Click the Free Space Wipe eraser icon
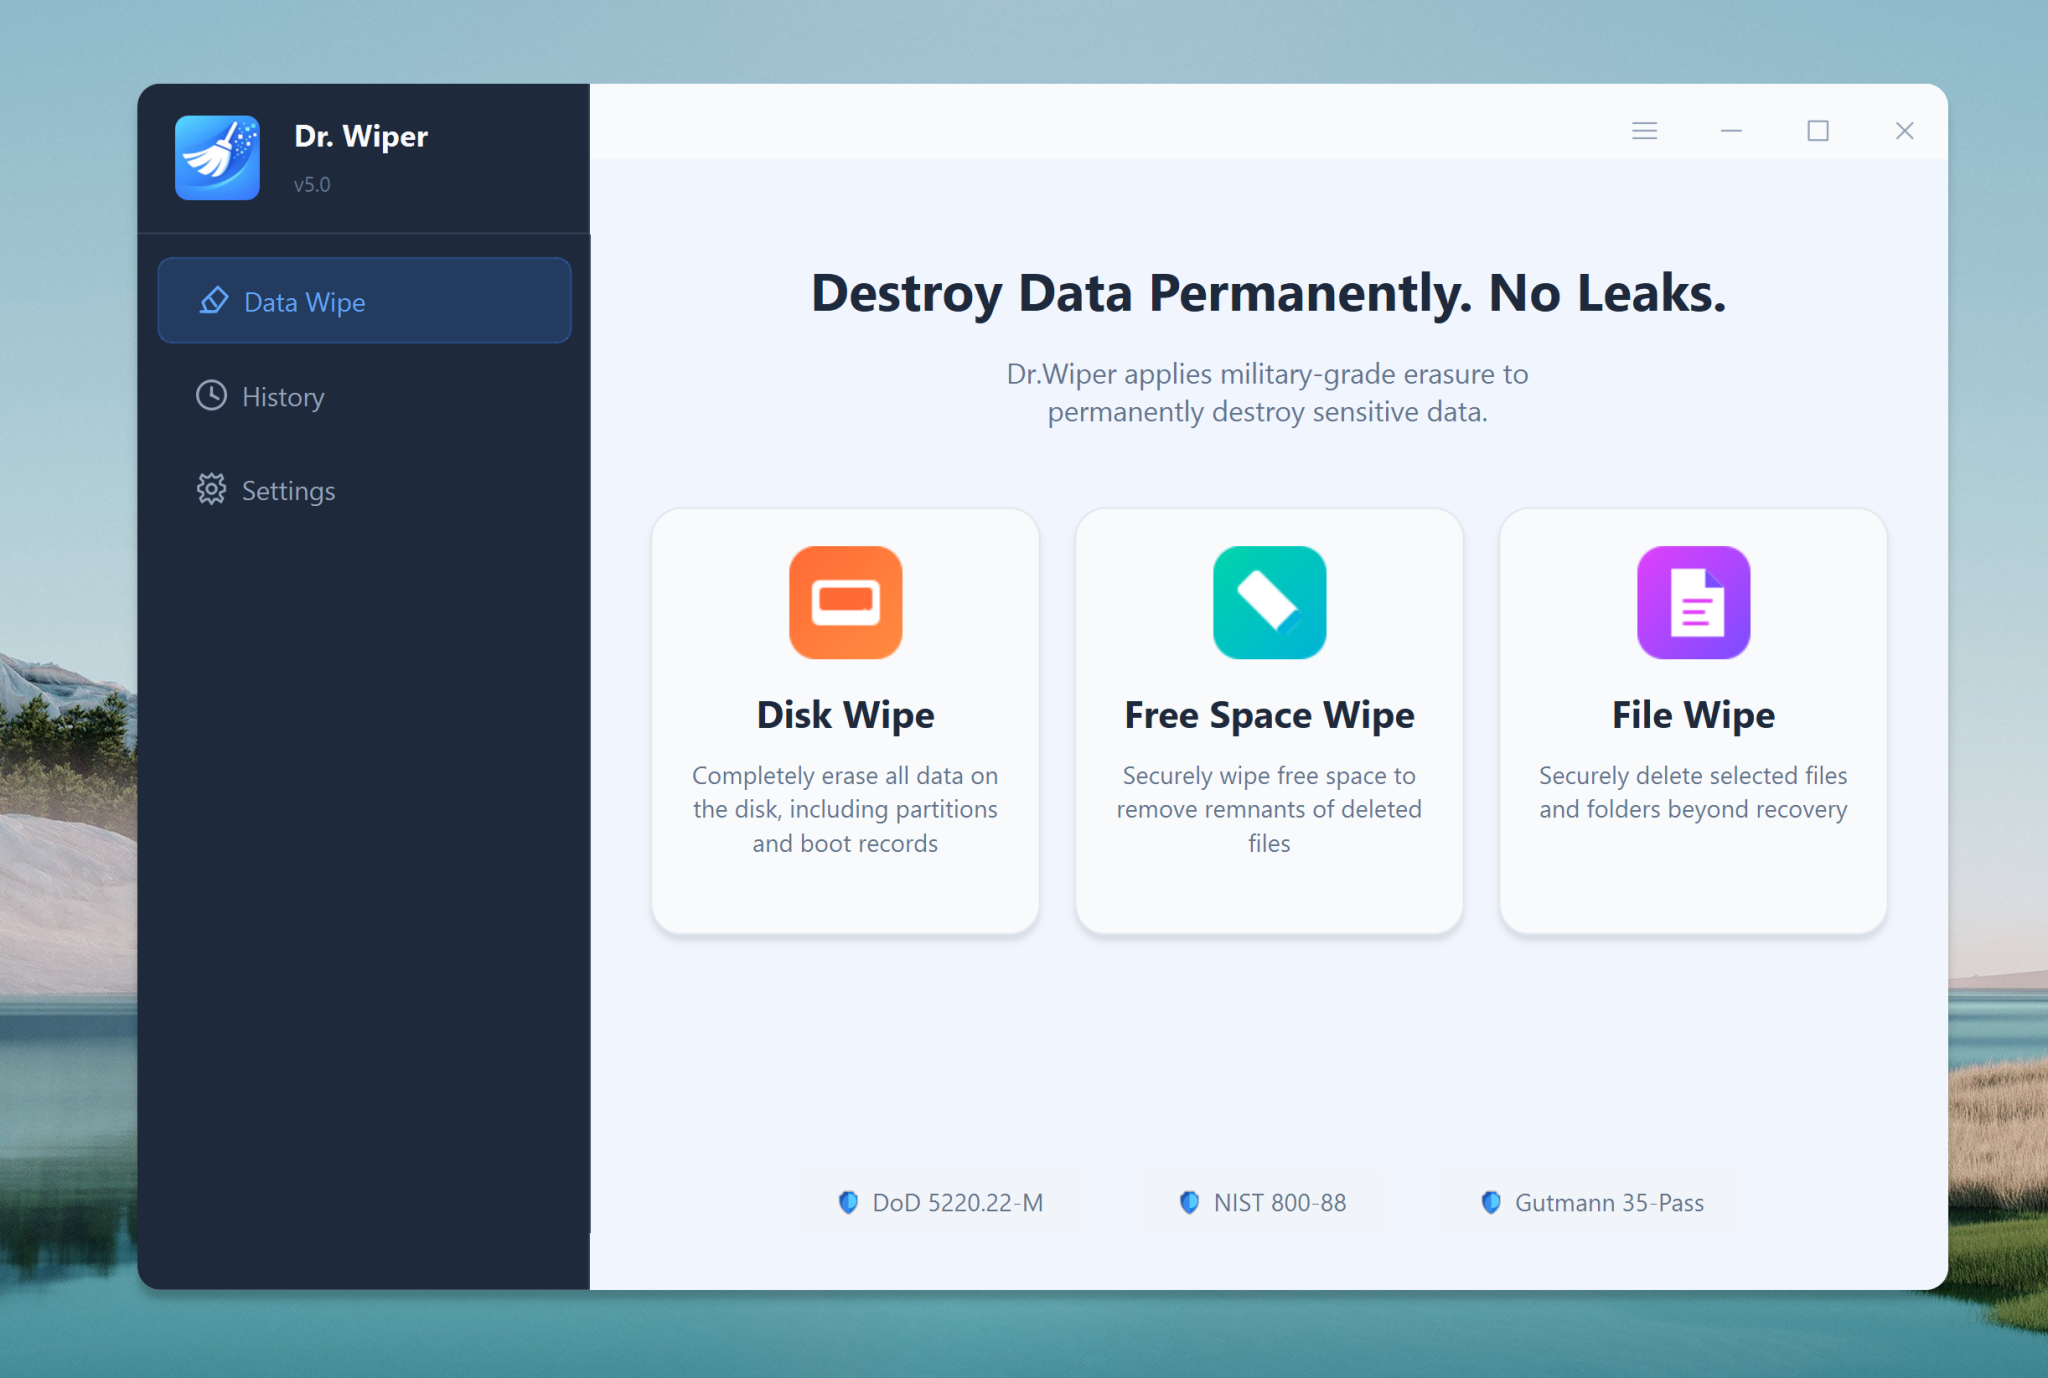 (1269, 603)
